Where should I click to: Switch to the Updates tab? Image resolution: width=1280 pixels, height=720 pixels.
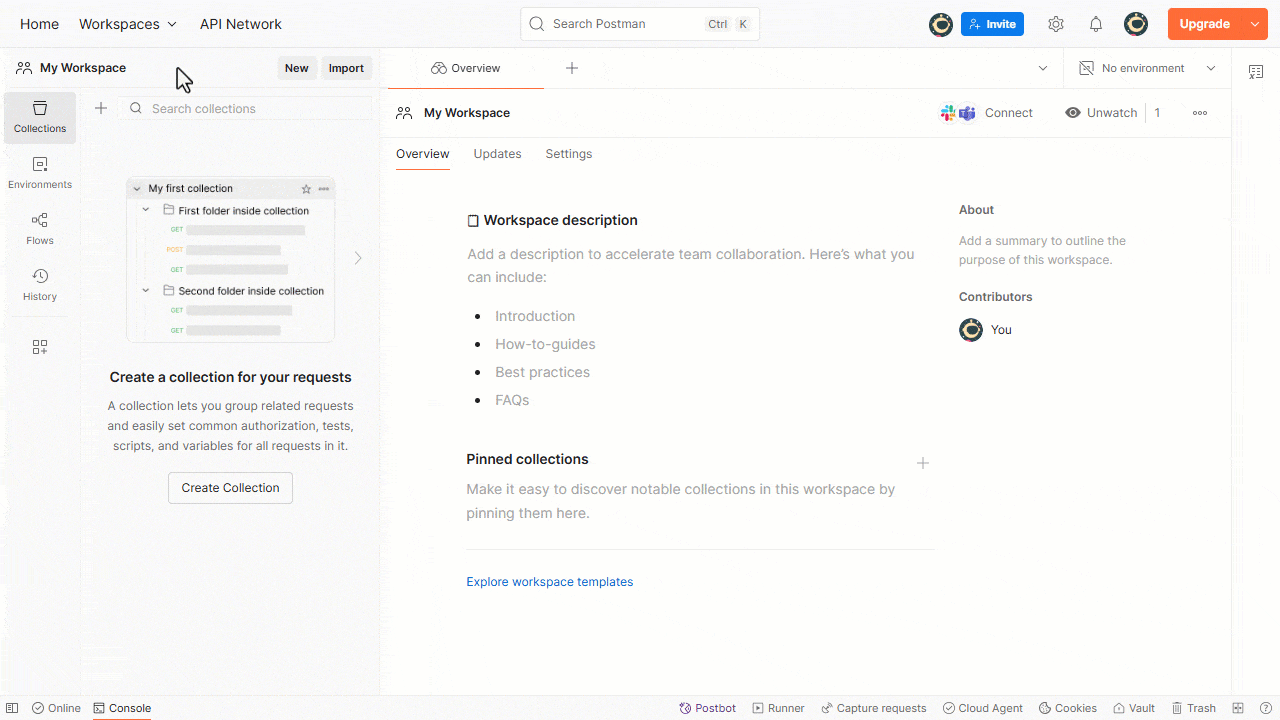point(497,154)
